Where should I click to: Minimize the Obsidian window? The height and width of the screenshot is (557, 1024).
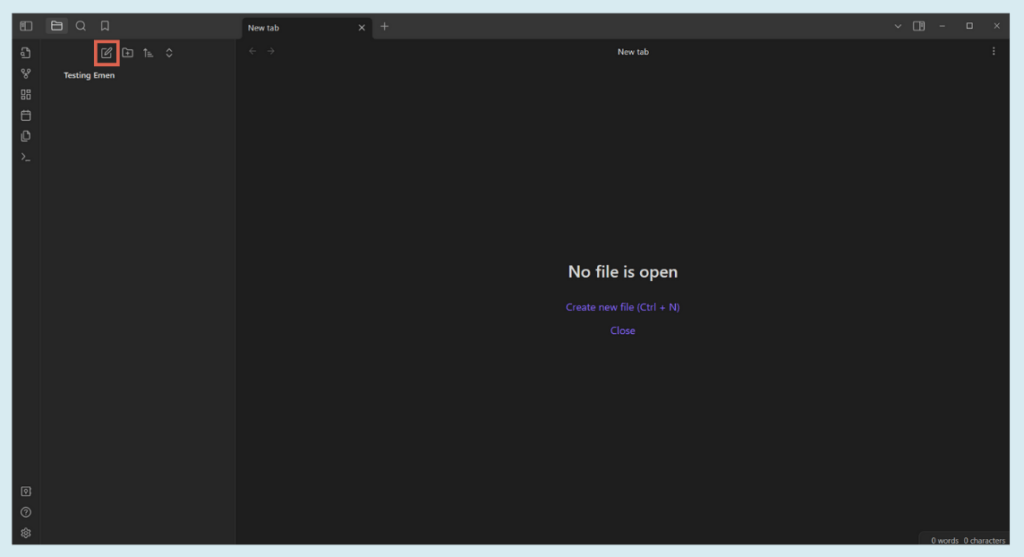(942, 27)
